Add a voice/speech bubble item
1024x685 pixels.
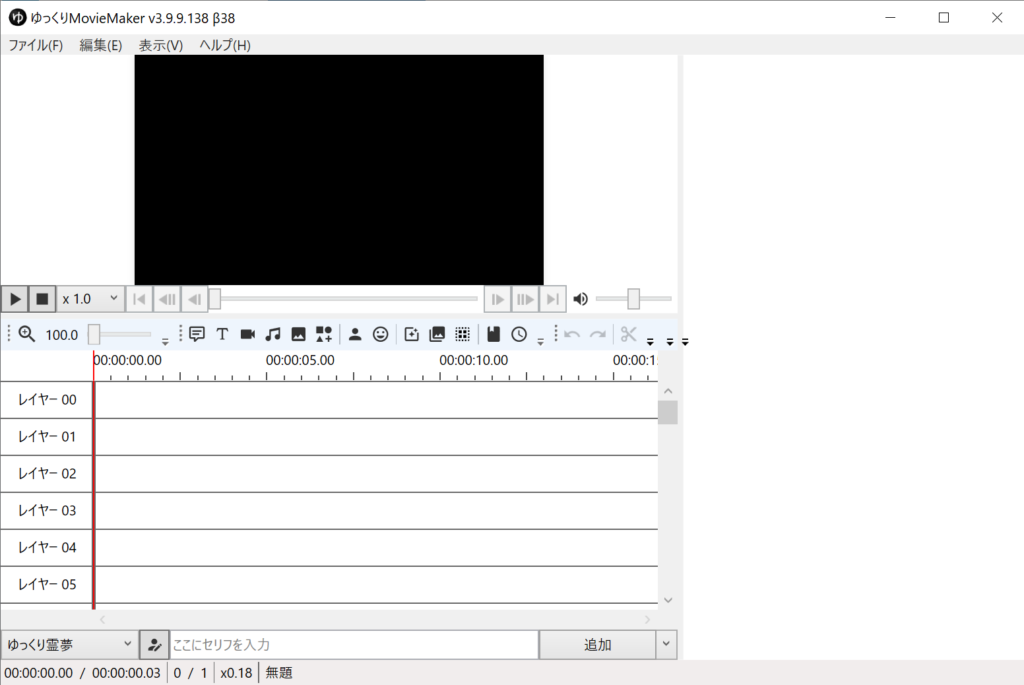[x=197, y=334]
